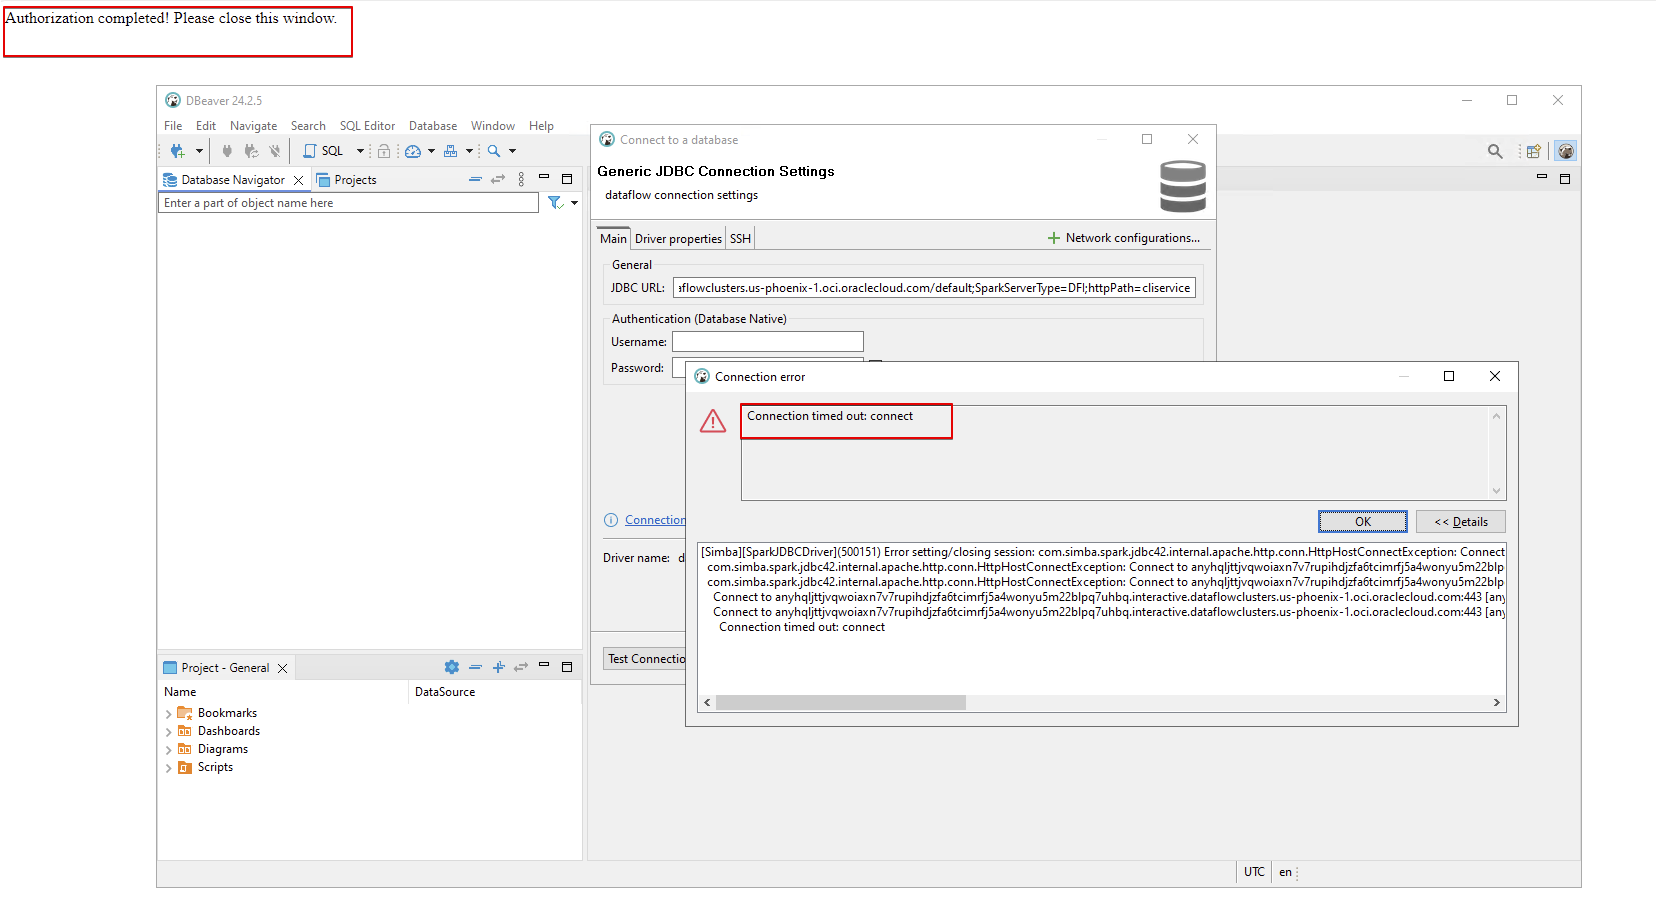Click the New Database Connection plug icon
This screenshot has width=1656, height=908.
177,151
